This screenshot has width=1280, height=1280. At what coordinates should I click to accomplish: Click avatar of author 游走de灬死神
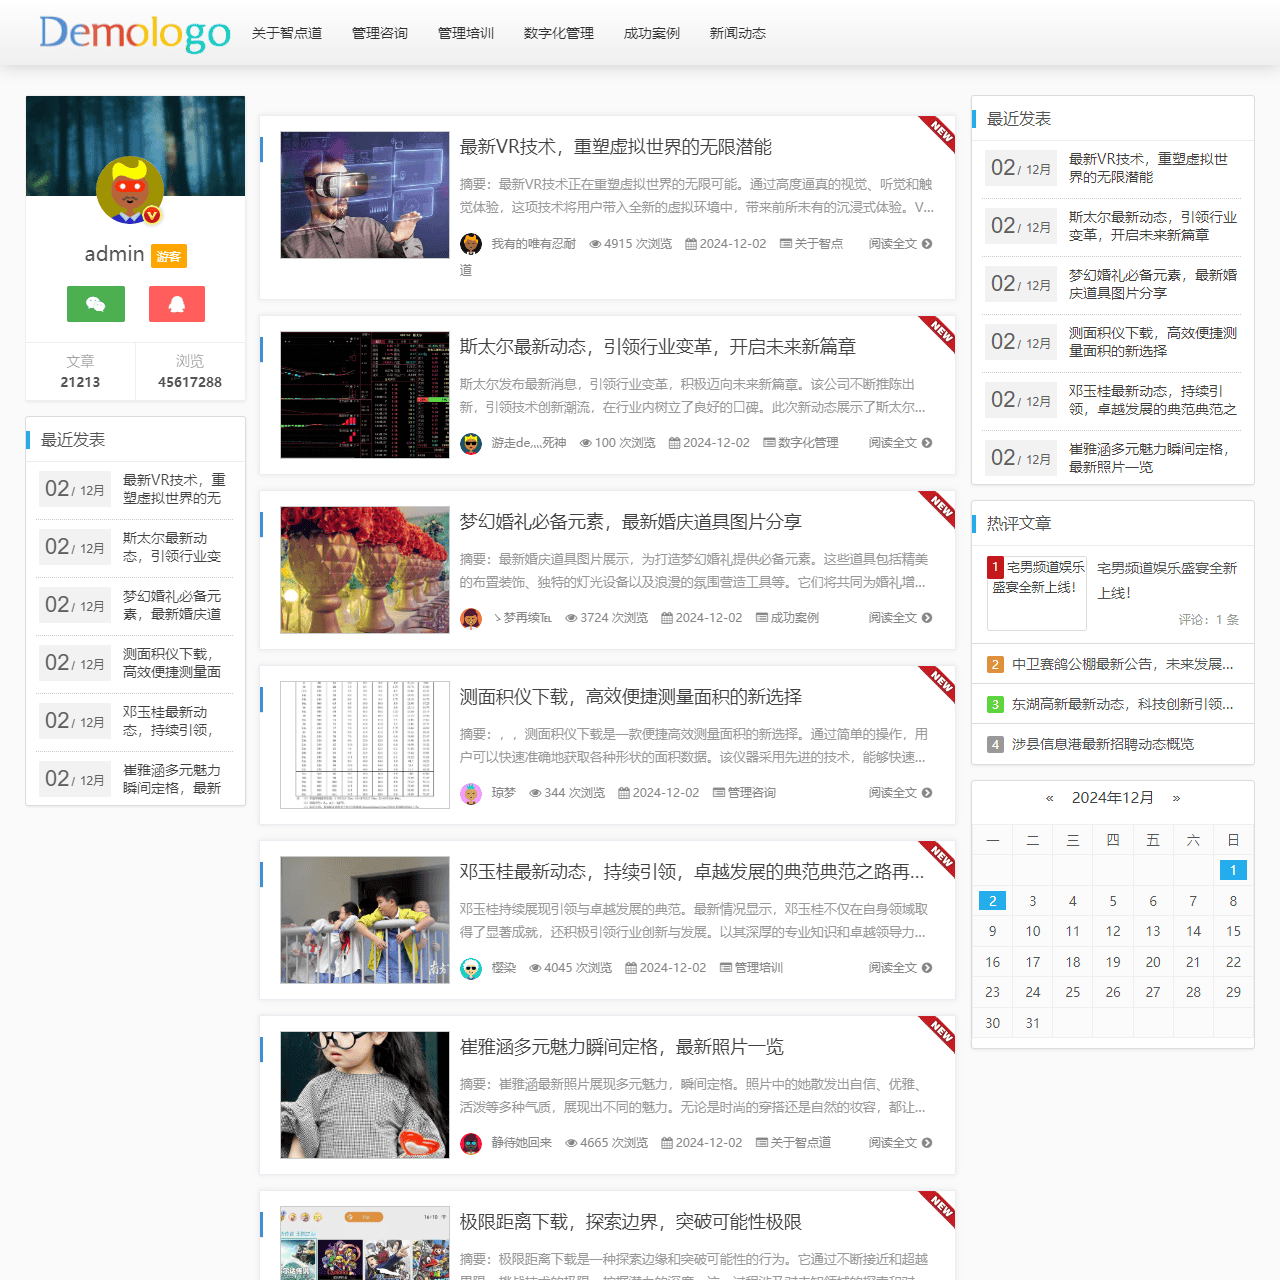(471, 443)
